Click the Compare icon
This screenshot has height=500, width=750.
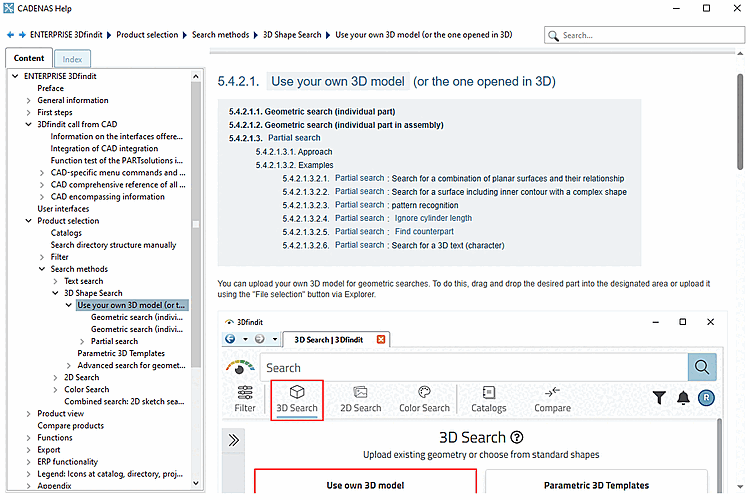tap(552, 392)
